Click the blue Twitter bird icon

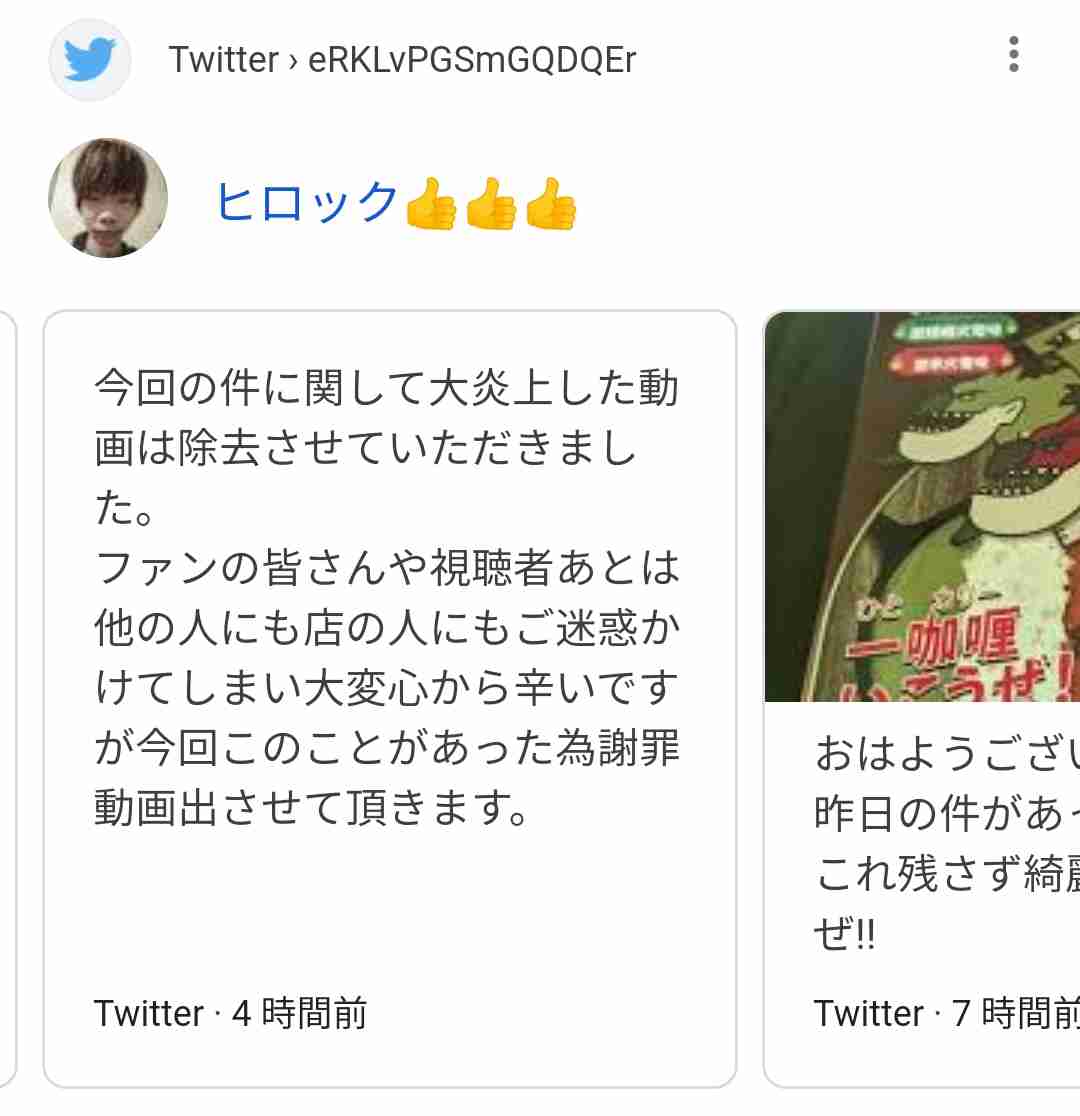click(x=90, y=59)
